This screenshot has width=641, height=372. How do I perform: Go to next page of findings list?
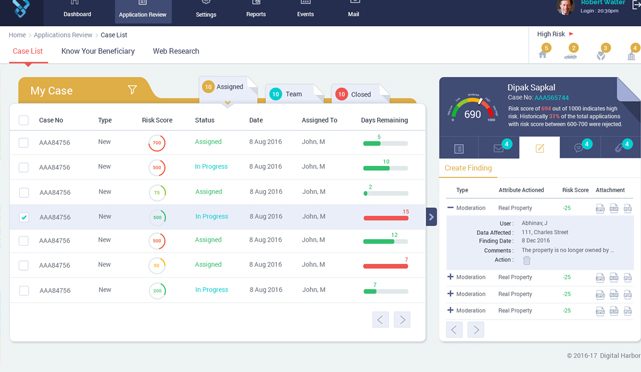(476, 329)
